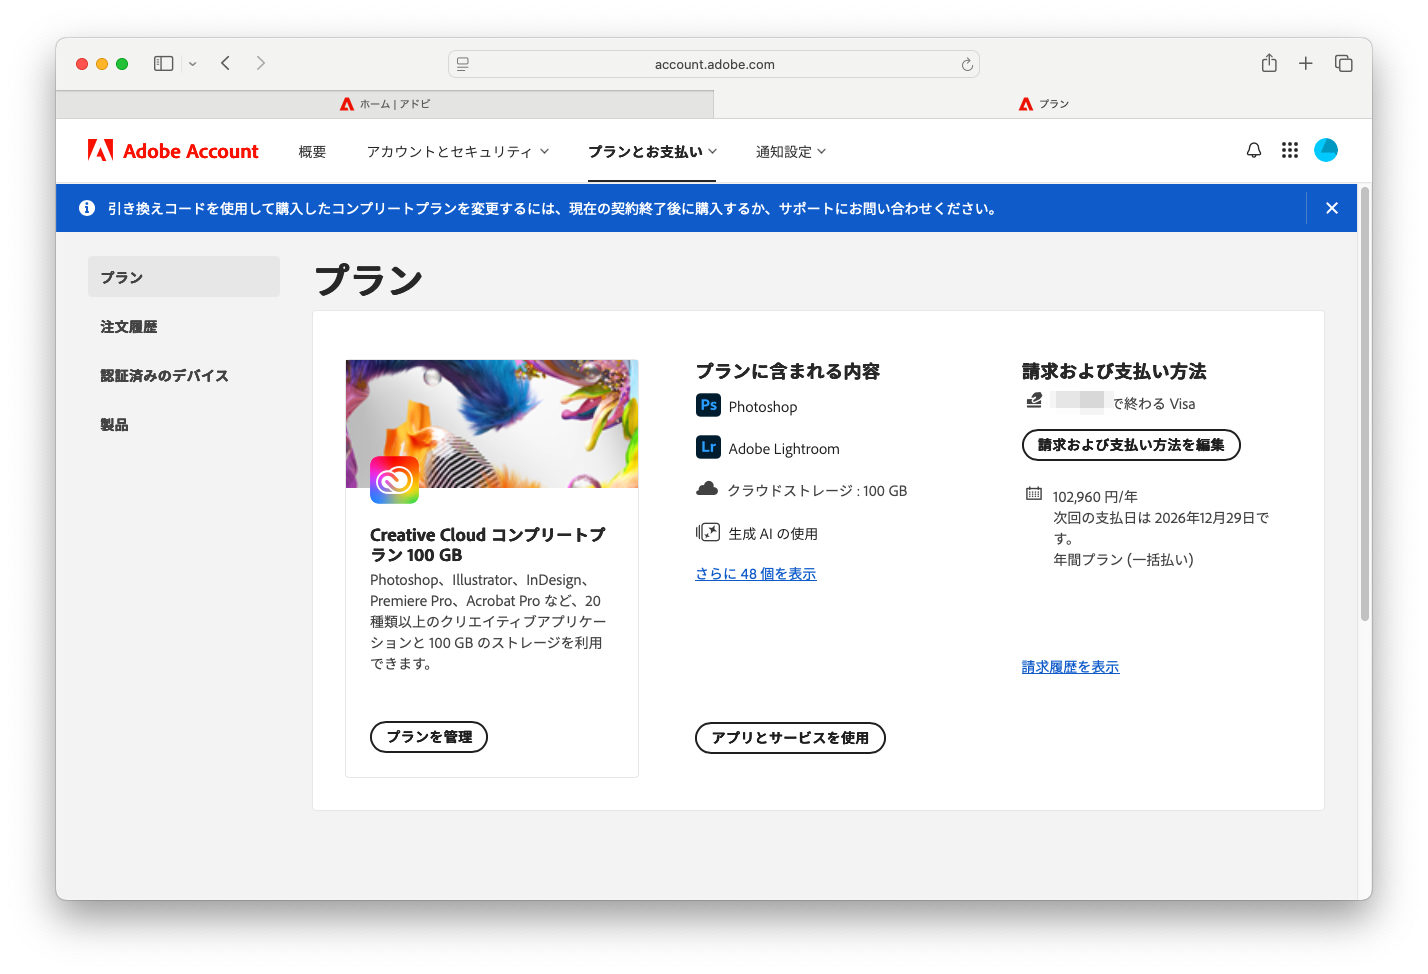Reload the page in the address bar
Screen dimensions: 1428x974
pyautogui.click(x=967, y=65)
